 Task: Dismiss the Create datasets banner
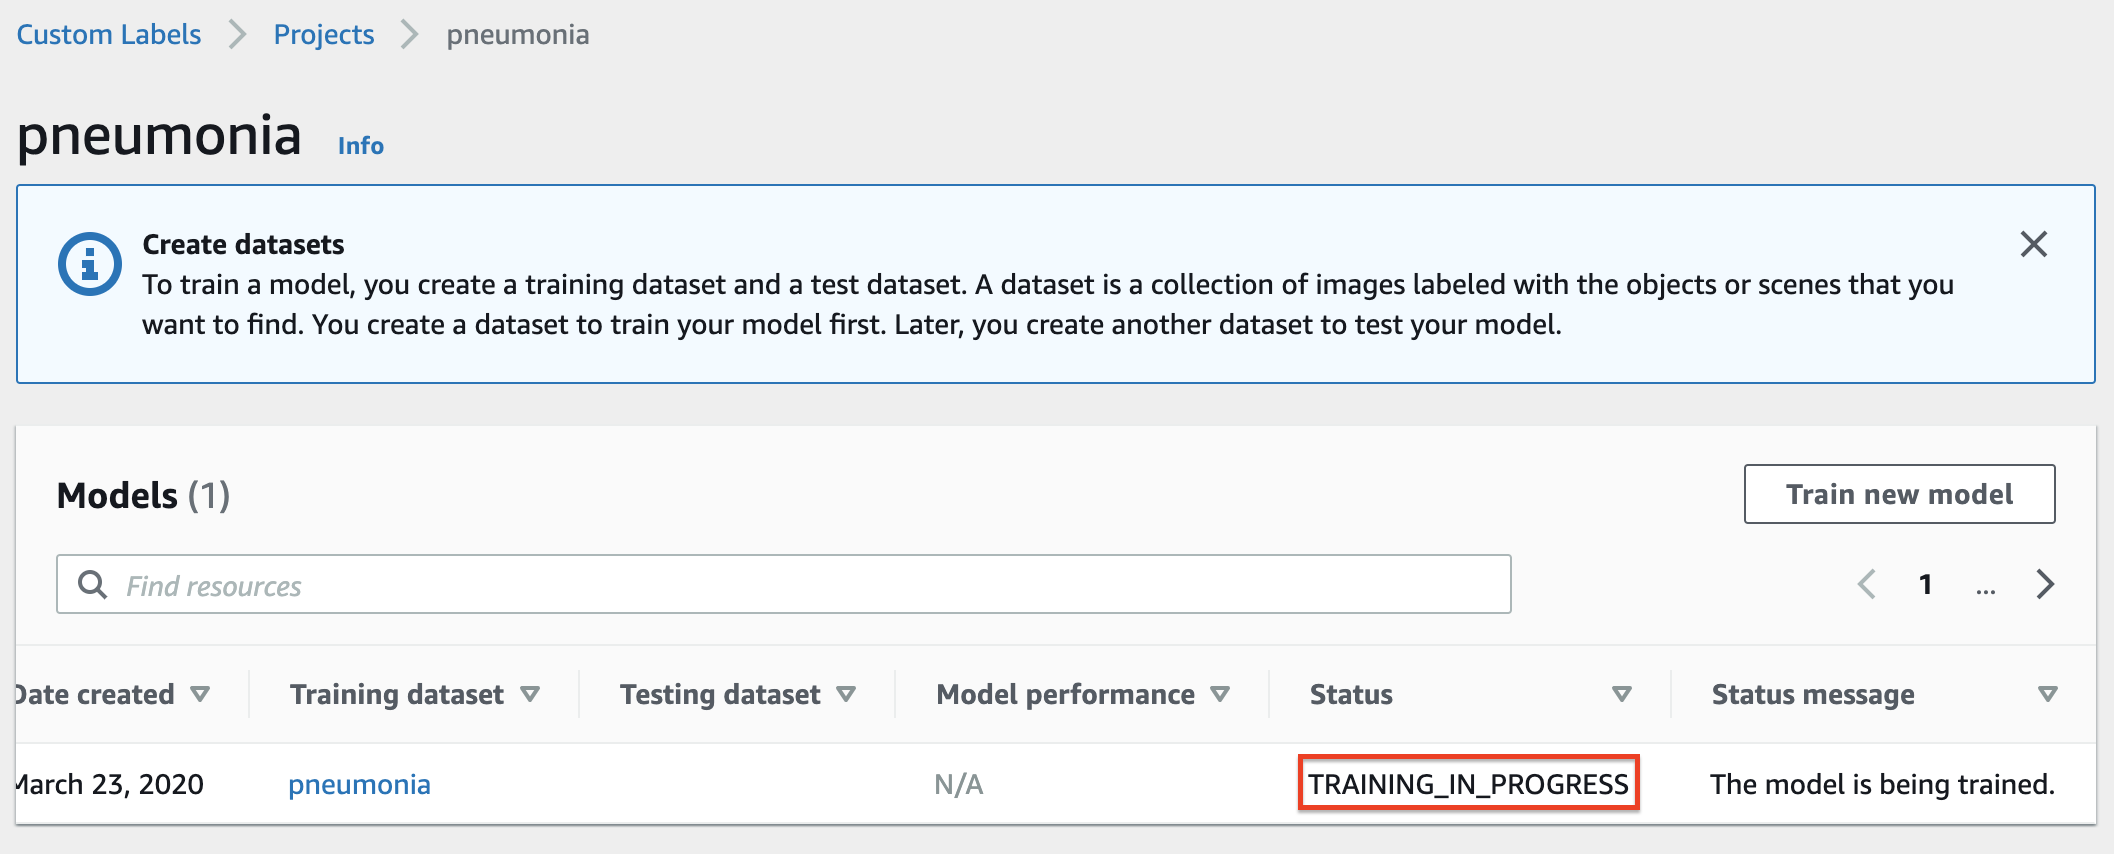click(2033, 244)
